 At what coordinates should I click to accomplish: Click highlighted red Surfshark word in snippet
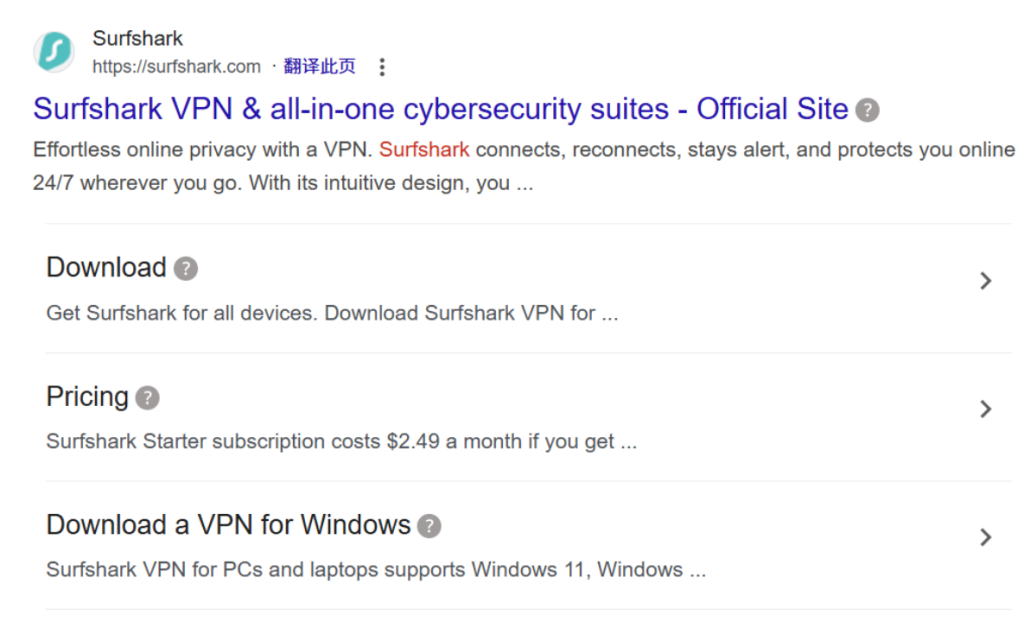424,150
